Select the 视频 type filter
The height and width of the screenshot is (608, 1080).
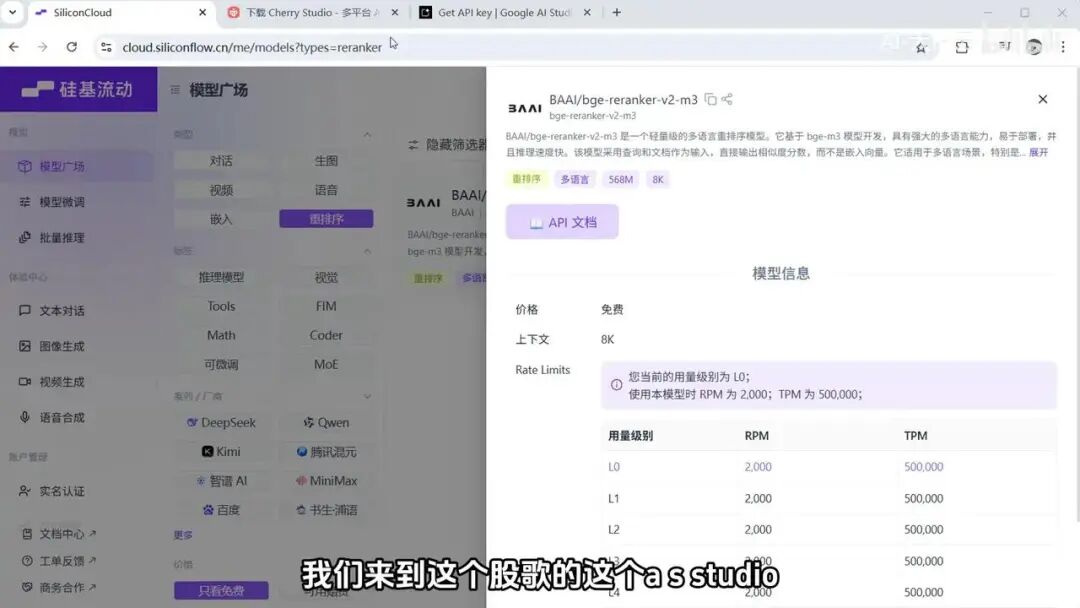(221, 190)
